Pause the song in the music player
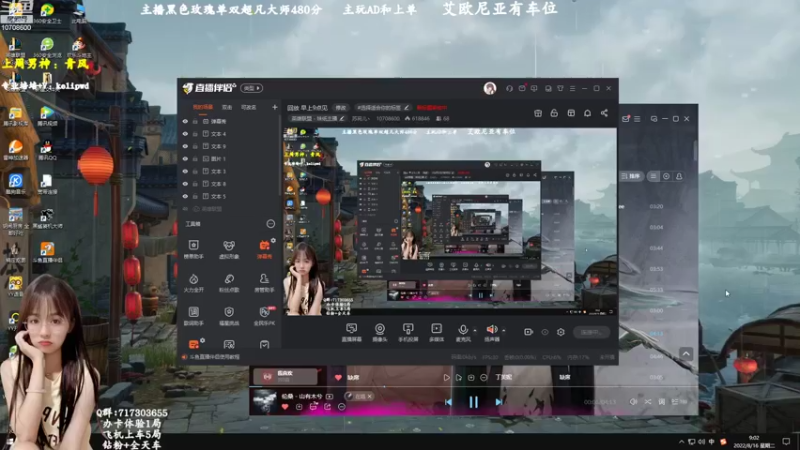 [473, 402]
